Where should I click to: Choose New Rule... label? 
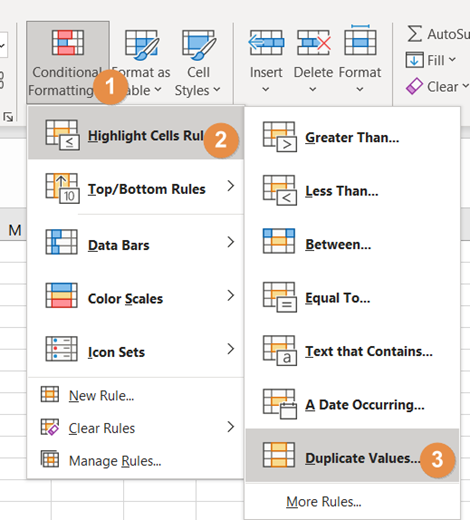pos(101,395)
